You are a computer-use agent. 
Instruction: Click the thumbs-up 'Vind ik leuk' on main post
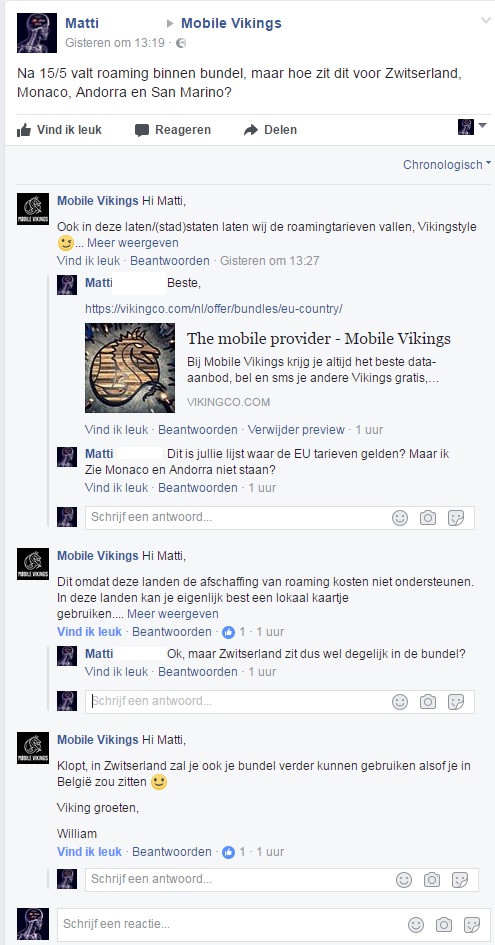click(59, 130)
